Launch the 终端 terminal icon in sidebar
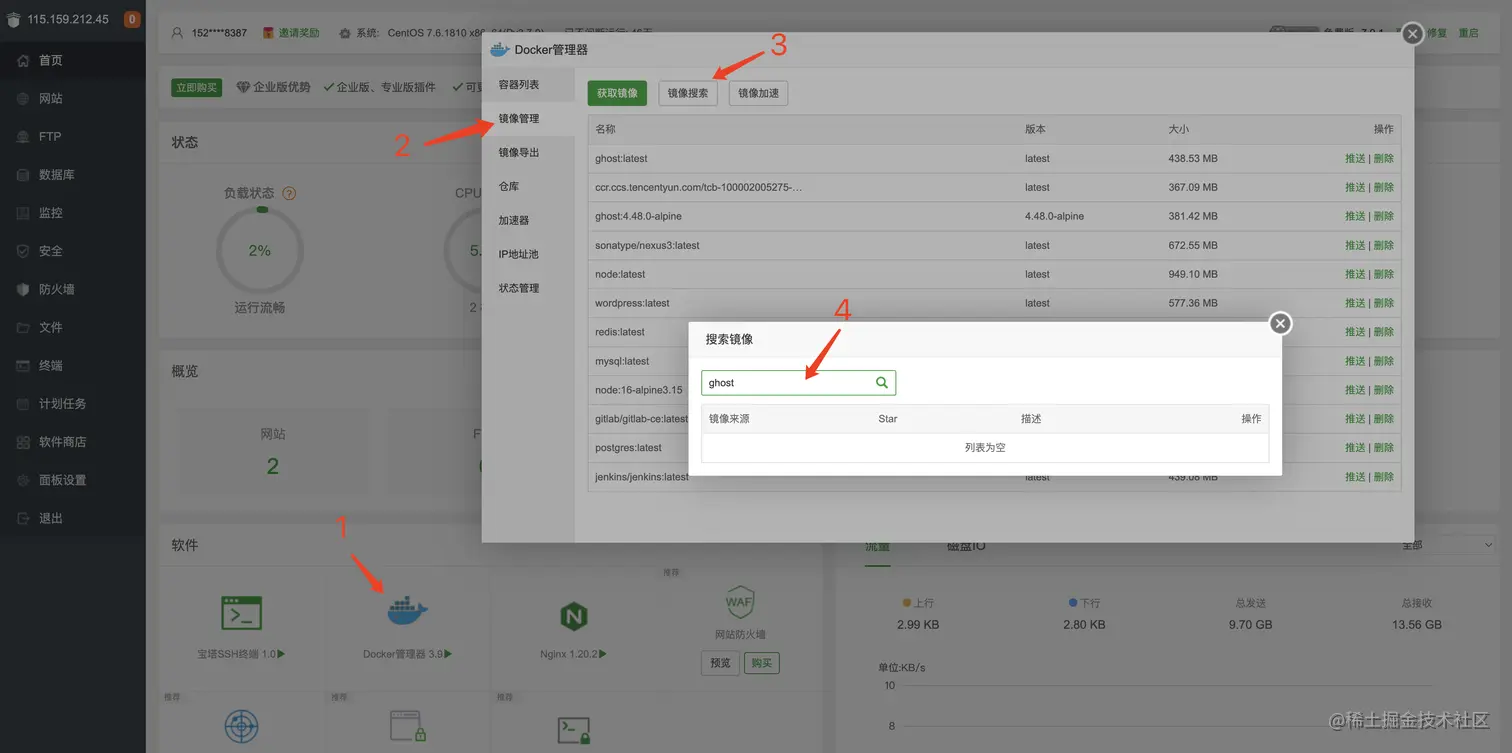Image resolution: width=1512 pixels, height=753 pixels. click(x=22, y=366)
